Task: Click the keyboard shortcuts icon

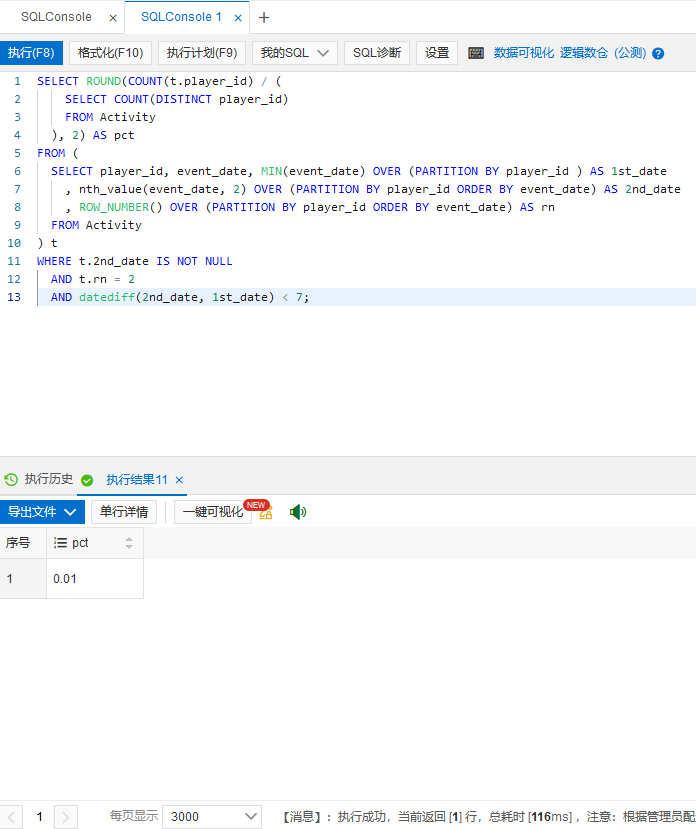Action: 476,53
